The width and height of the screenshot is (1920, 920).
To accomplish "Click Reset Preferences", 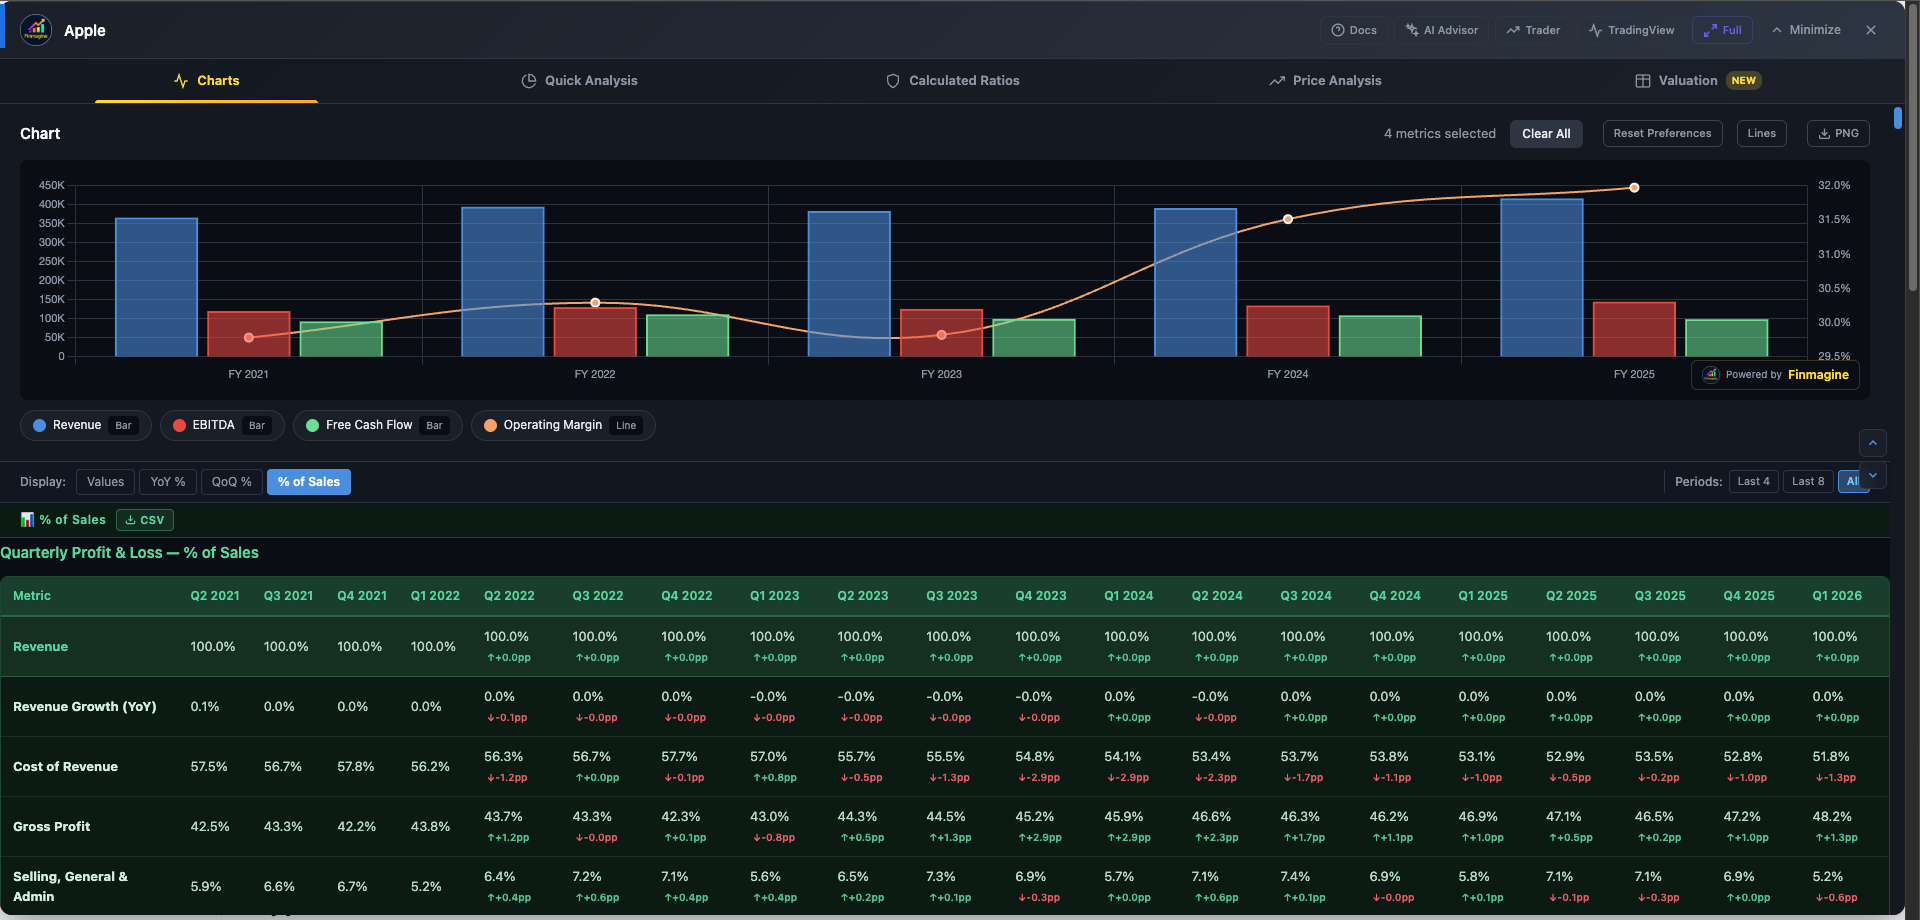I will pos(1662,133).
